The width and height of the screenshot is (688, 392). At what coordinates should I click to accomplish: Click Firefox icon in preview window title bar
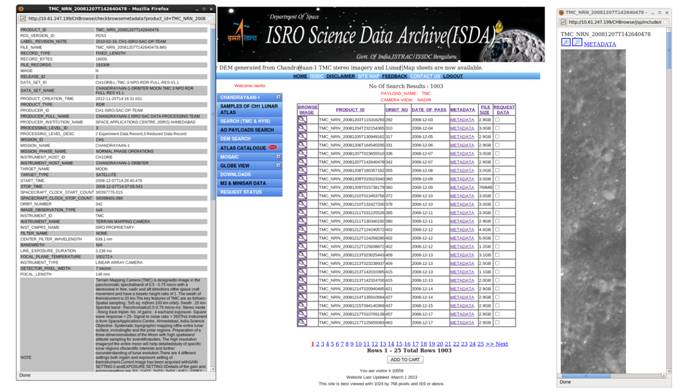pyautogui.click(x=561, y=13)
